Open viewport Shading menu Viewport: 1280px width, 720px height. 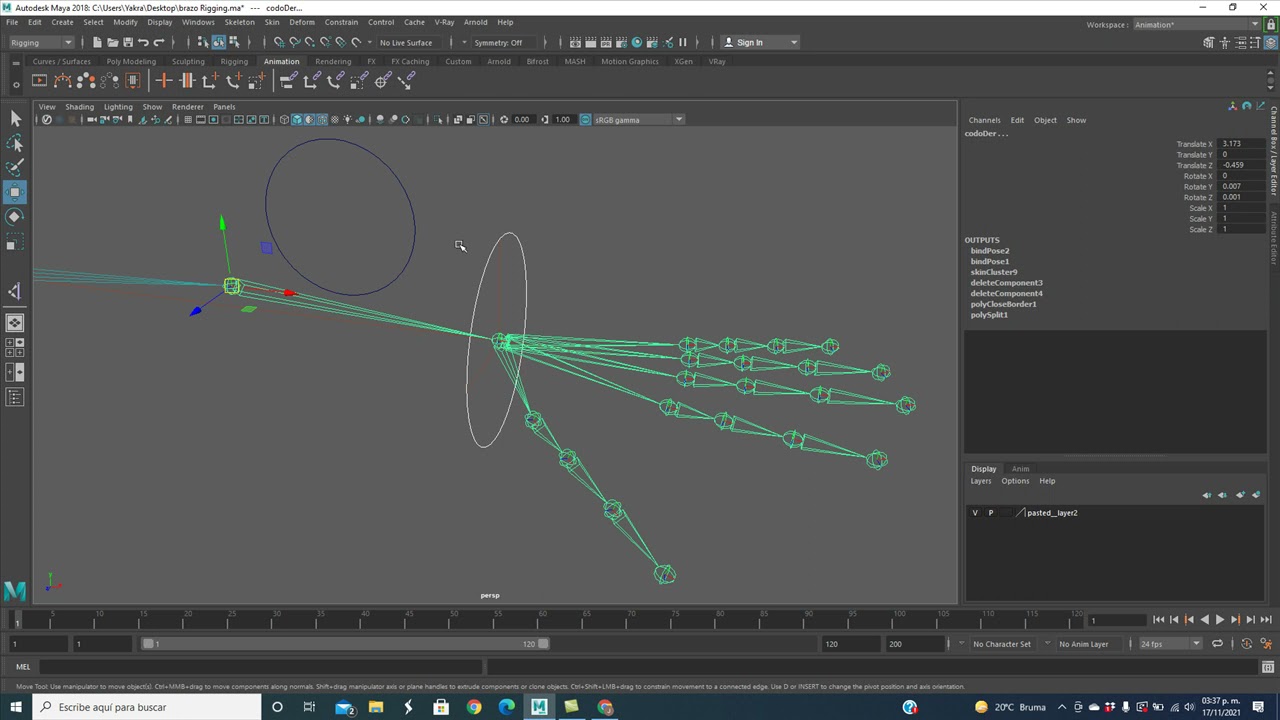point(79,107)
